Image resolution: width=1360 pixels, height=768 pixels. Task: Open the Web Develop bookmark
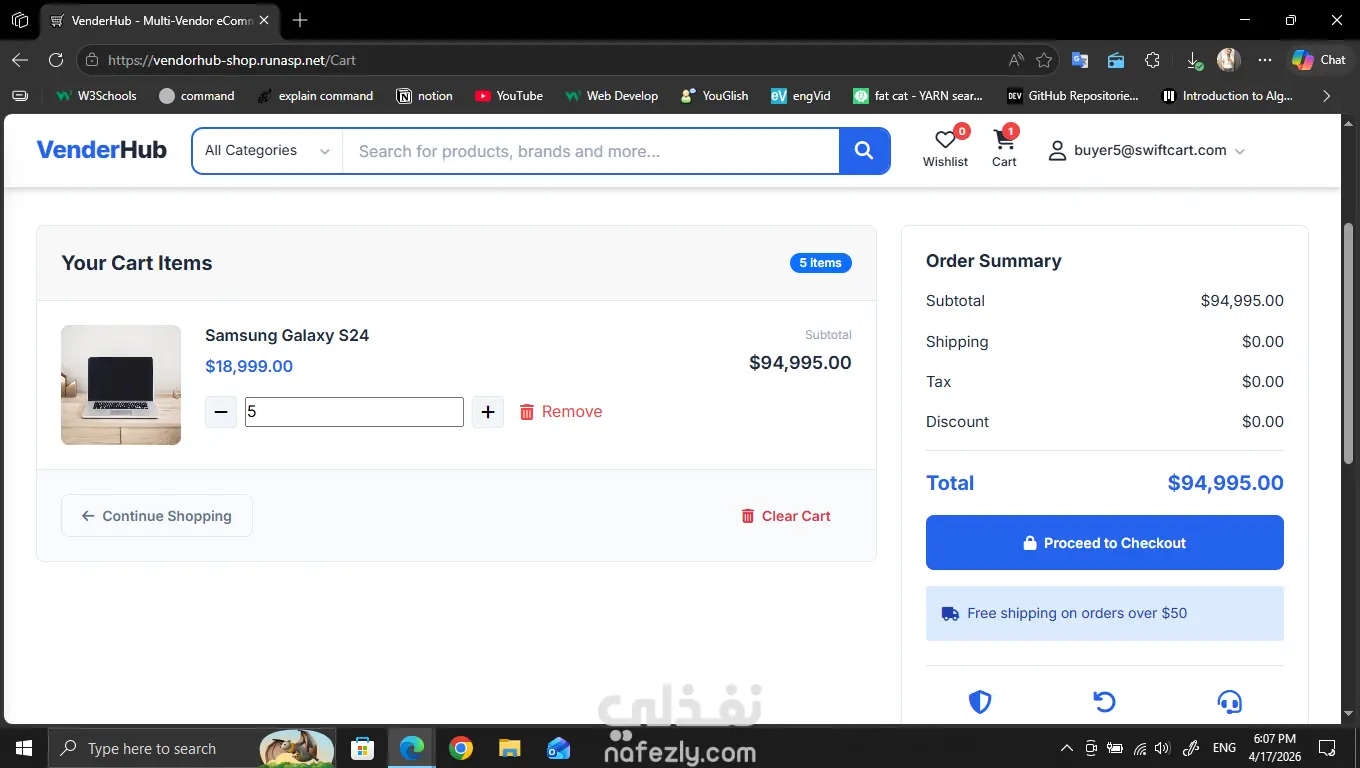coord(611,96)
